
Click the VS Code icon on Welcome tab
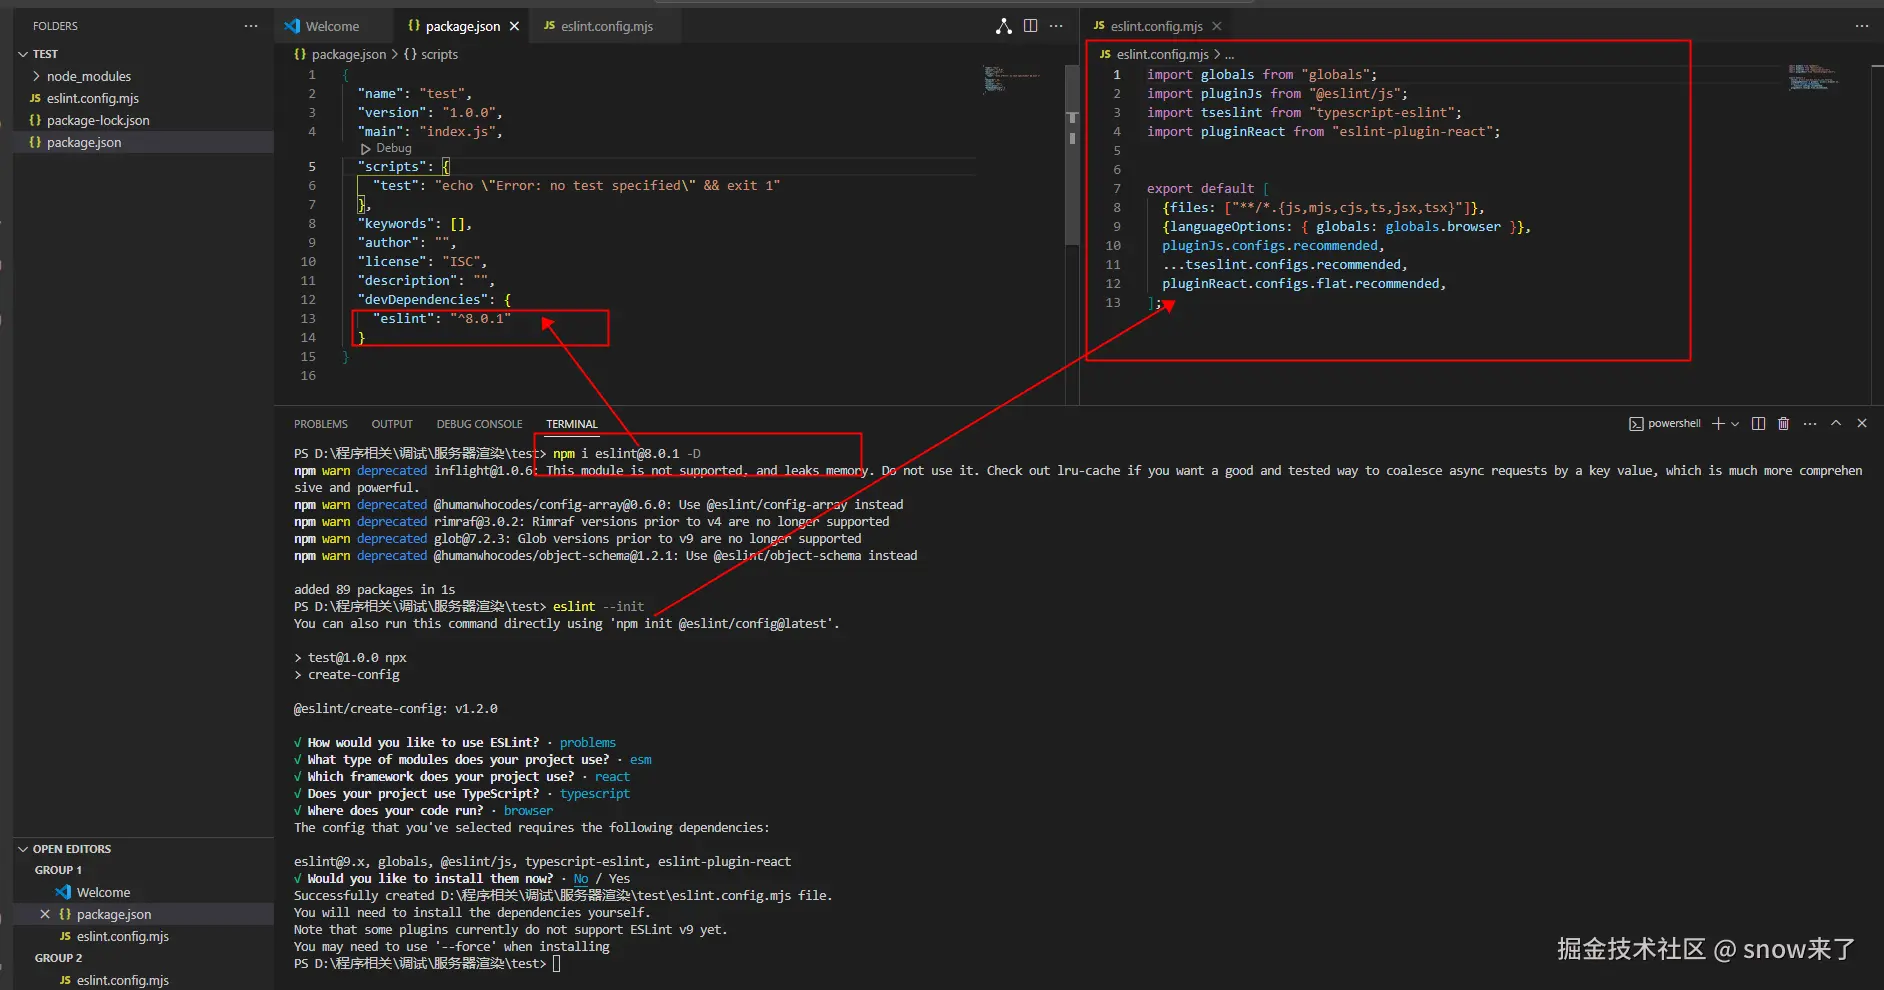pyautogui.click(x=292, y=26)
